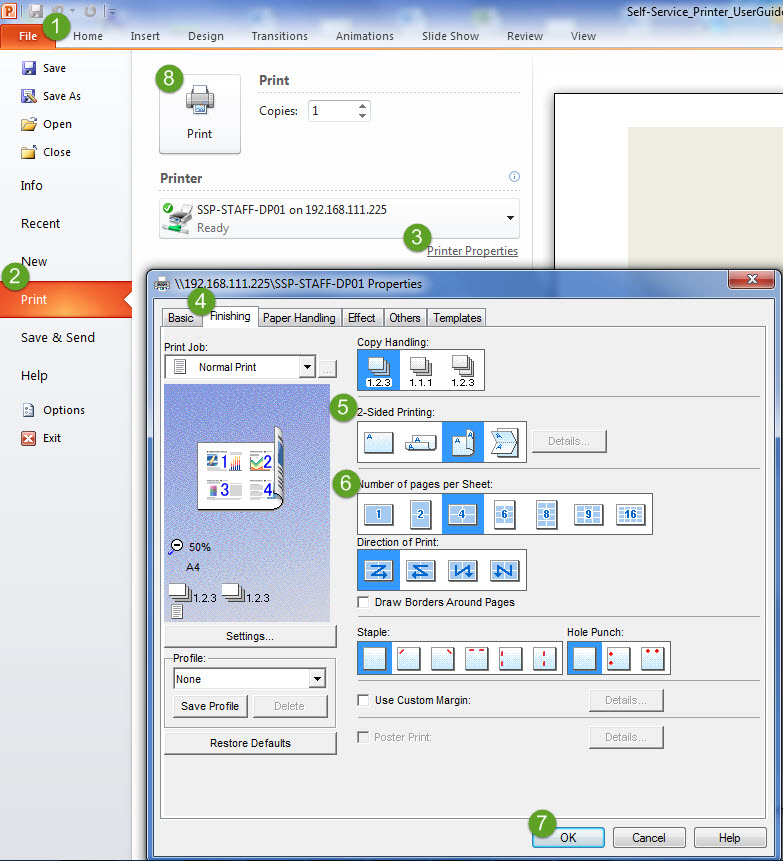Tick the Use Custom Margin checkbox
The height and width of the screenshot is (861, 783).
(x=364, y=700)
